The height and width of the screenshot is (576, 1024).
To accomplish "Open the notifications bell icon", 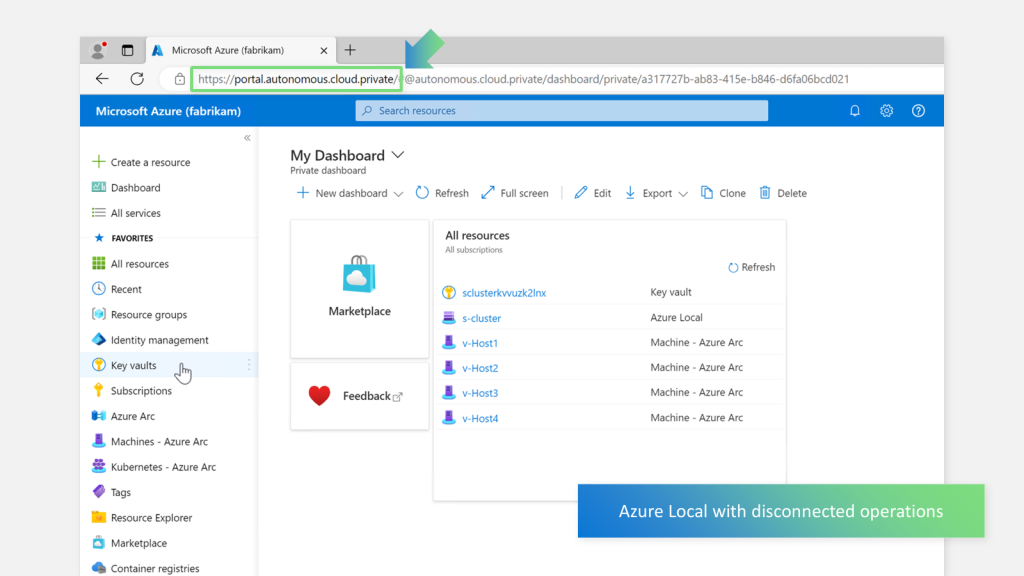I will tap(854, 111).
